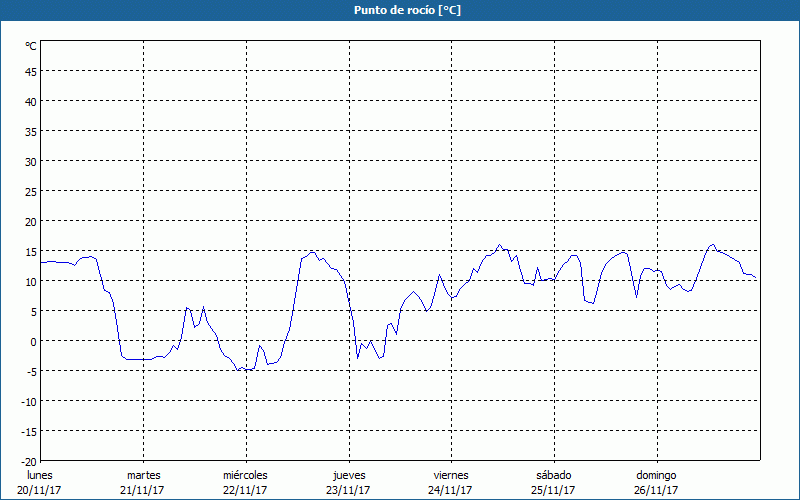The width and height of the screenshot is (800, 500).
Task: Click the 25/11/17 date label
Action: (x=553, y=490)
